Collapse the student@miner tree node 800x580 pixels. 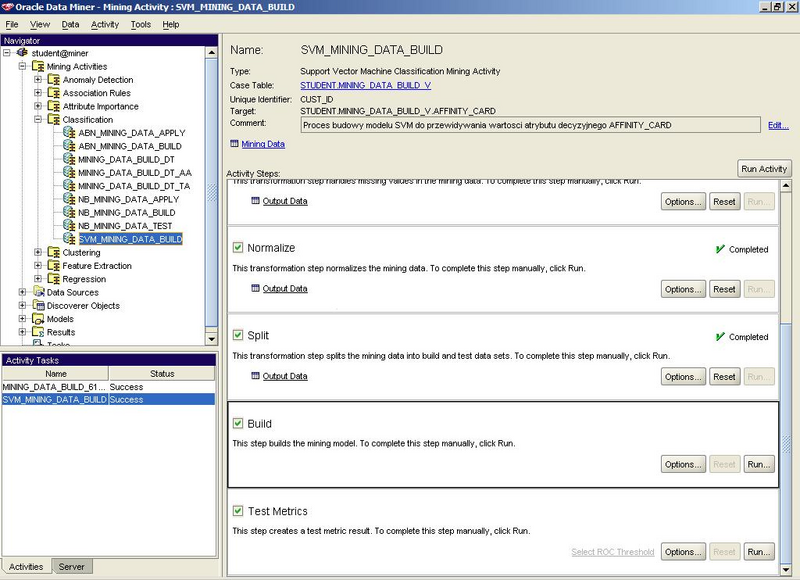pyautogui.click(x=7, y=53)
